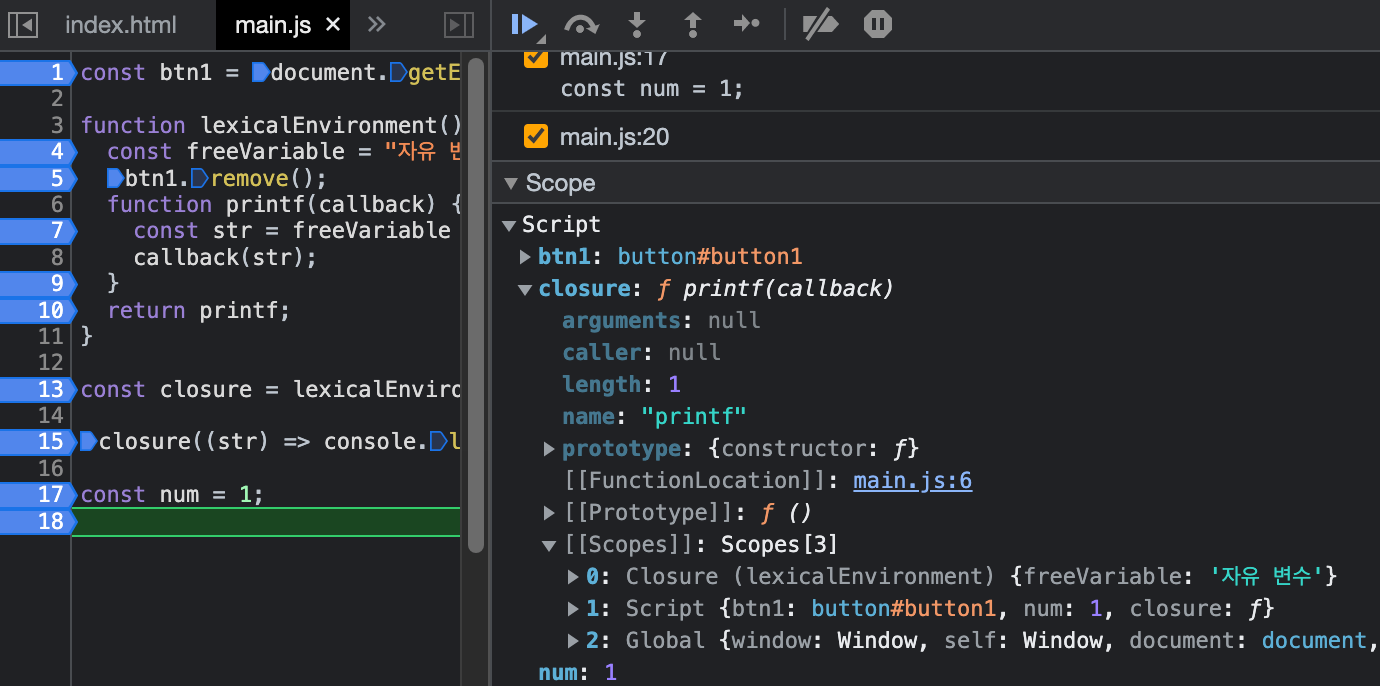The width and height of the screenshot is (1380, 686).
Task: Show the file navigator sidebar
Action: (22, 25)
